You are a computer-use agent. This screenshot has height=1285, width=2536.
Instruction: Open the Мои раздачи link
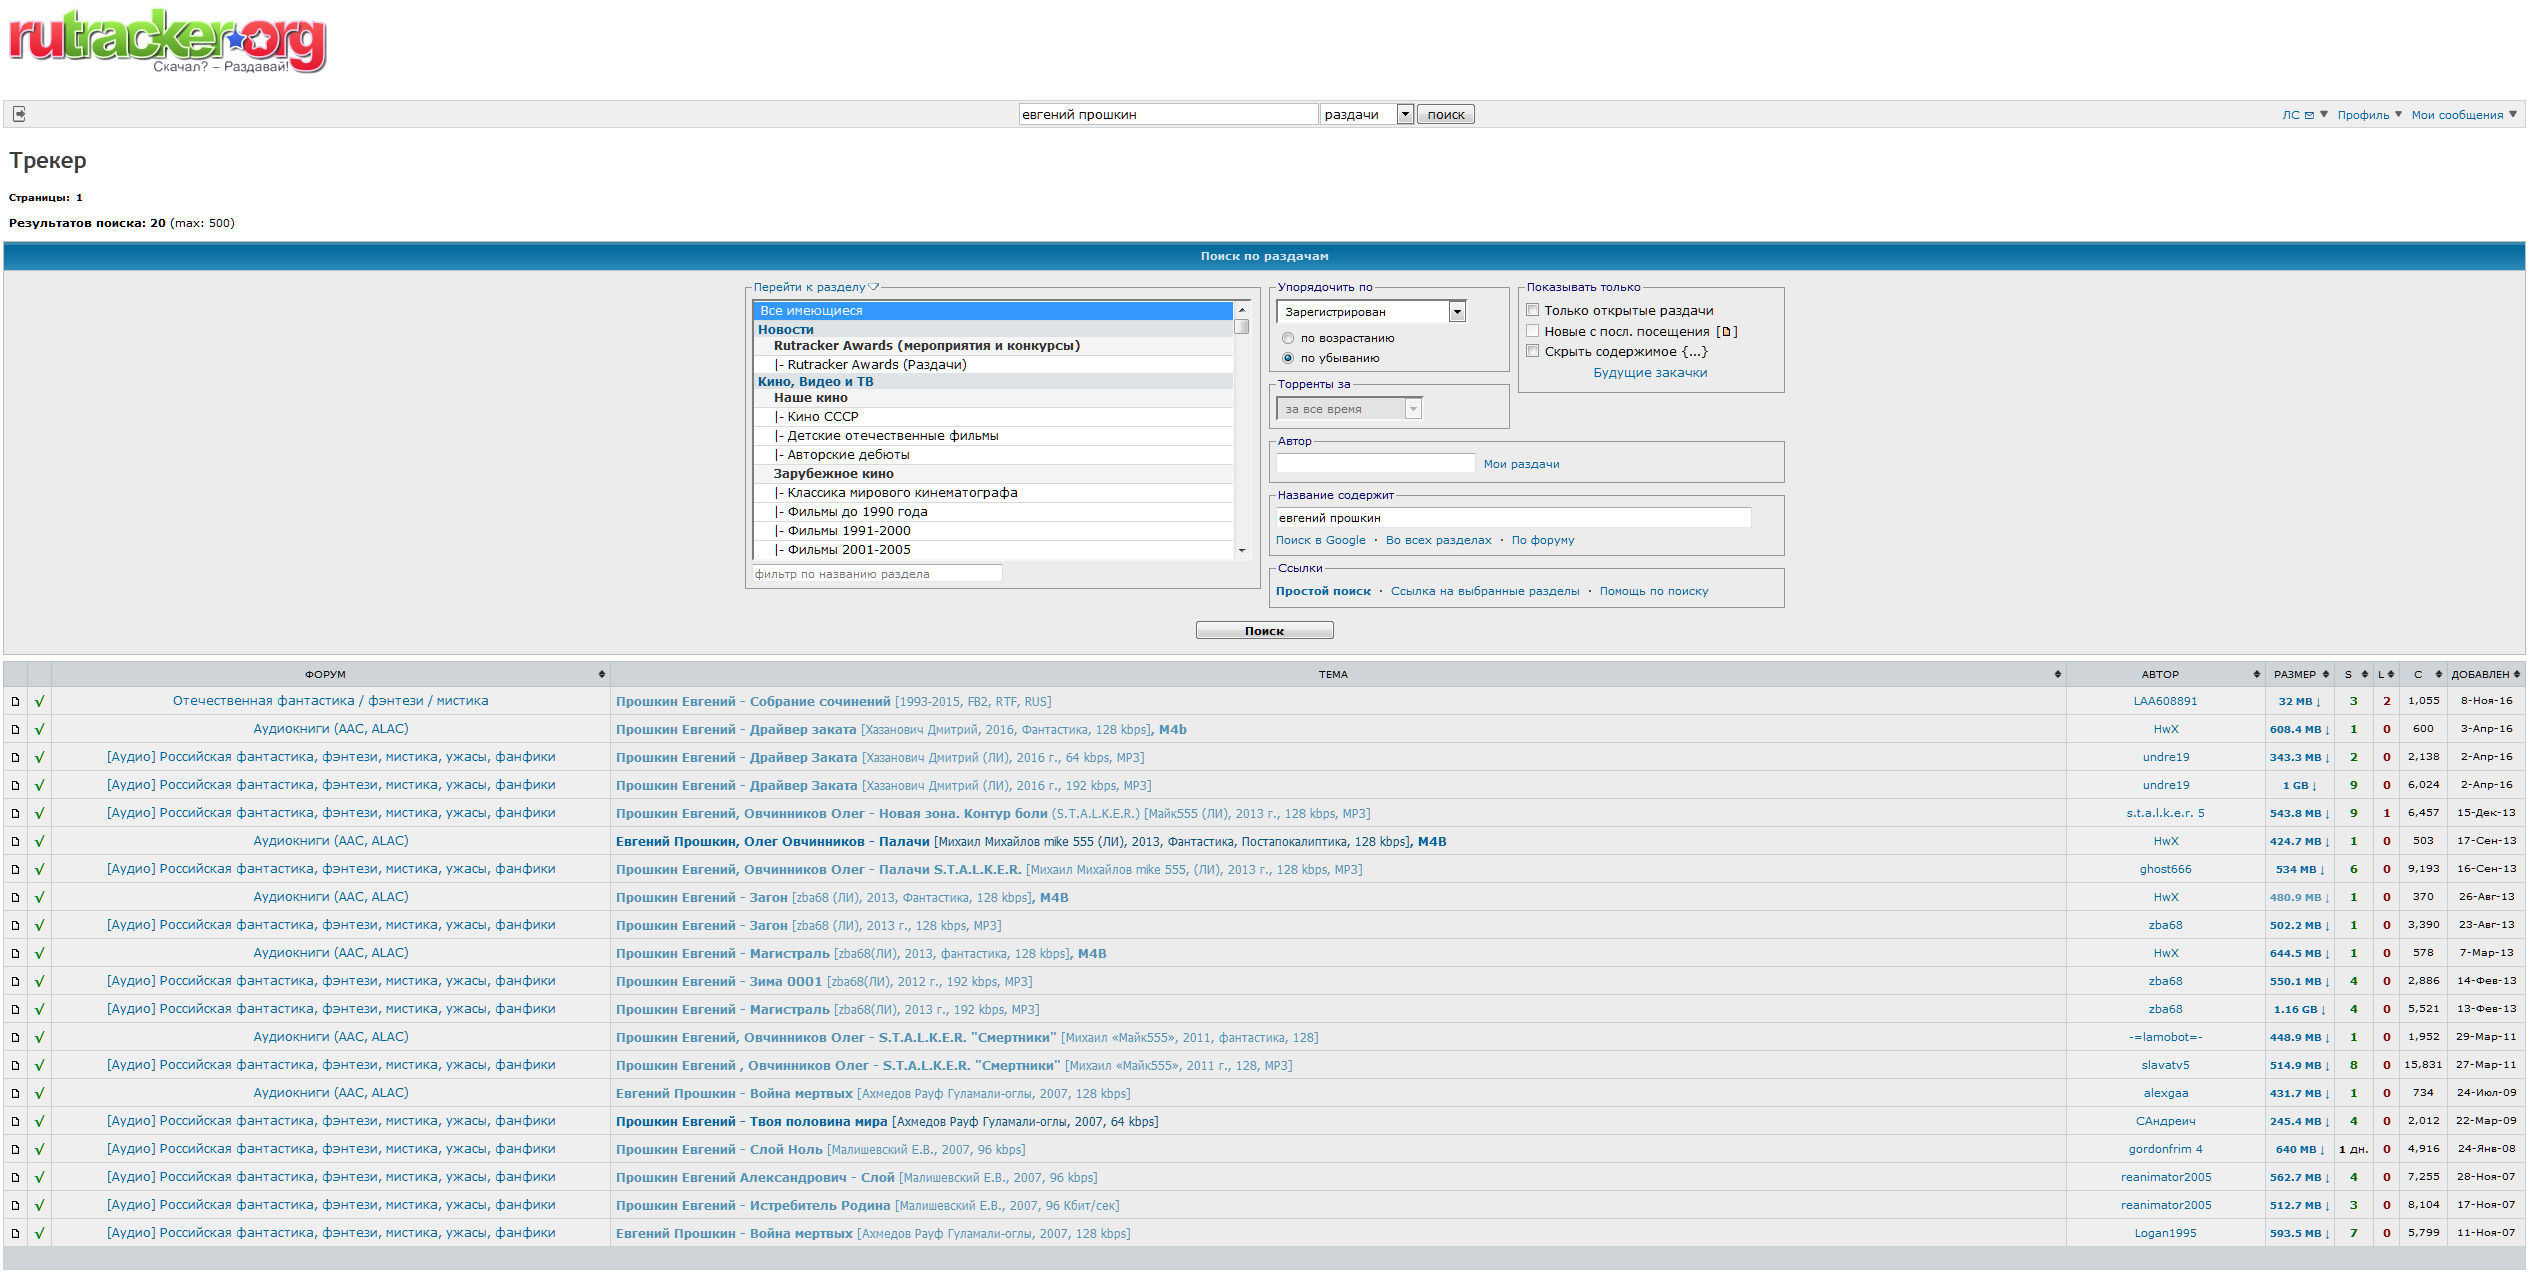(x=1521, y=464)
